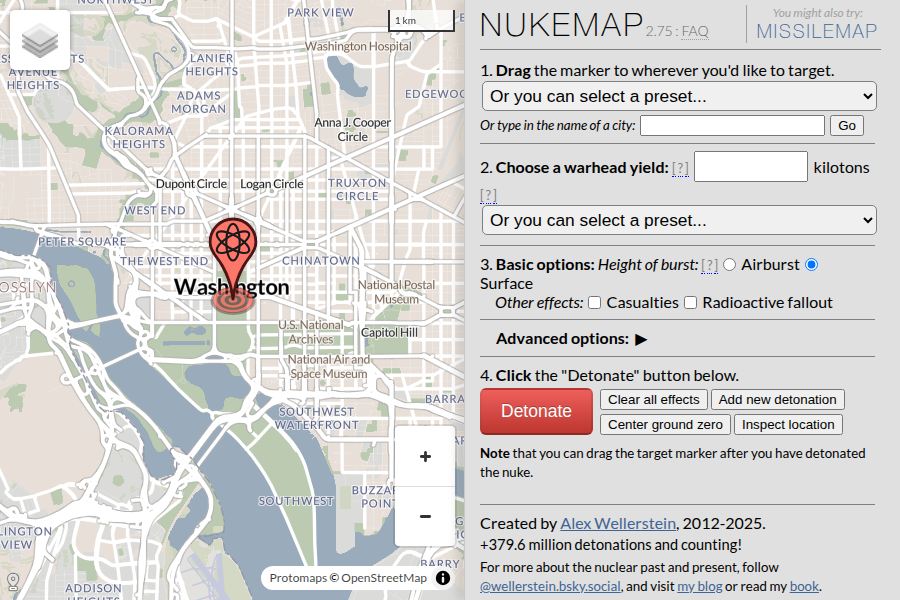Open Alex Wellerstein link
The width and height of the screenshot is (900, 600).
(618, 524)
